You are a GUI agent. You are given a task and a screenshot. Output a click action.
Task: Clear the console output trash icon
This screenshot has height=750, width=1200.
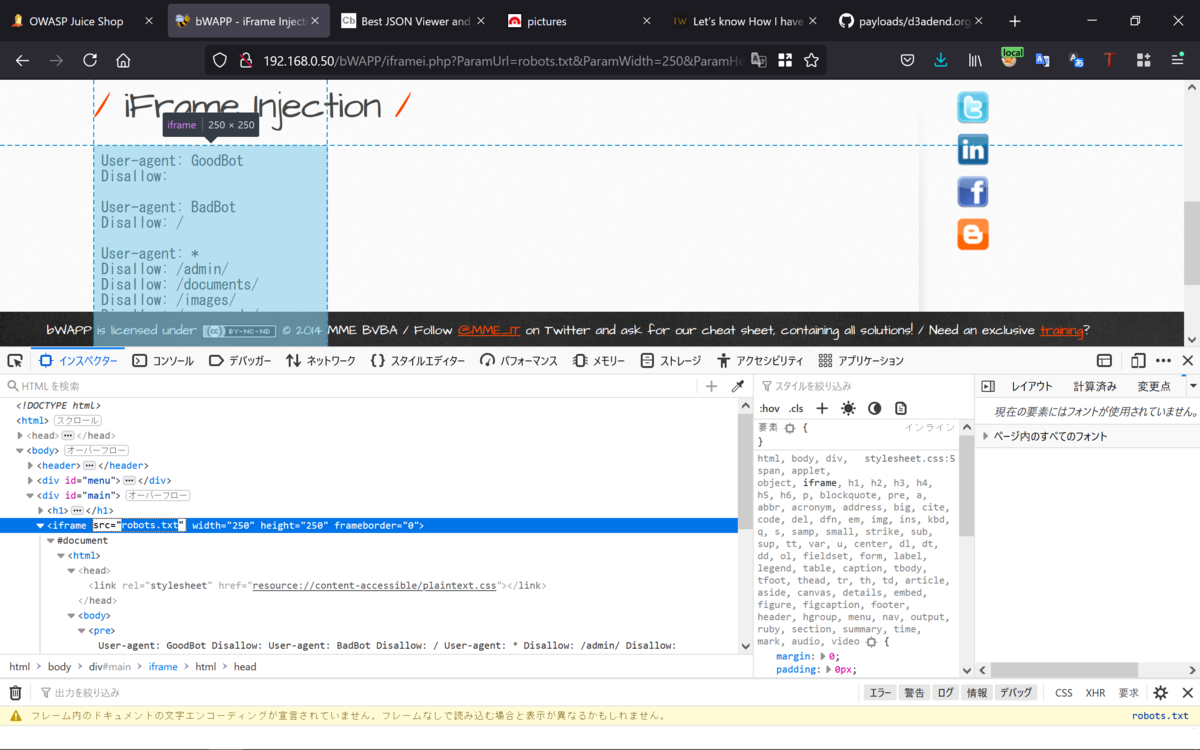[x=15, y=692]
